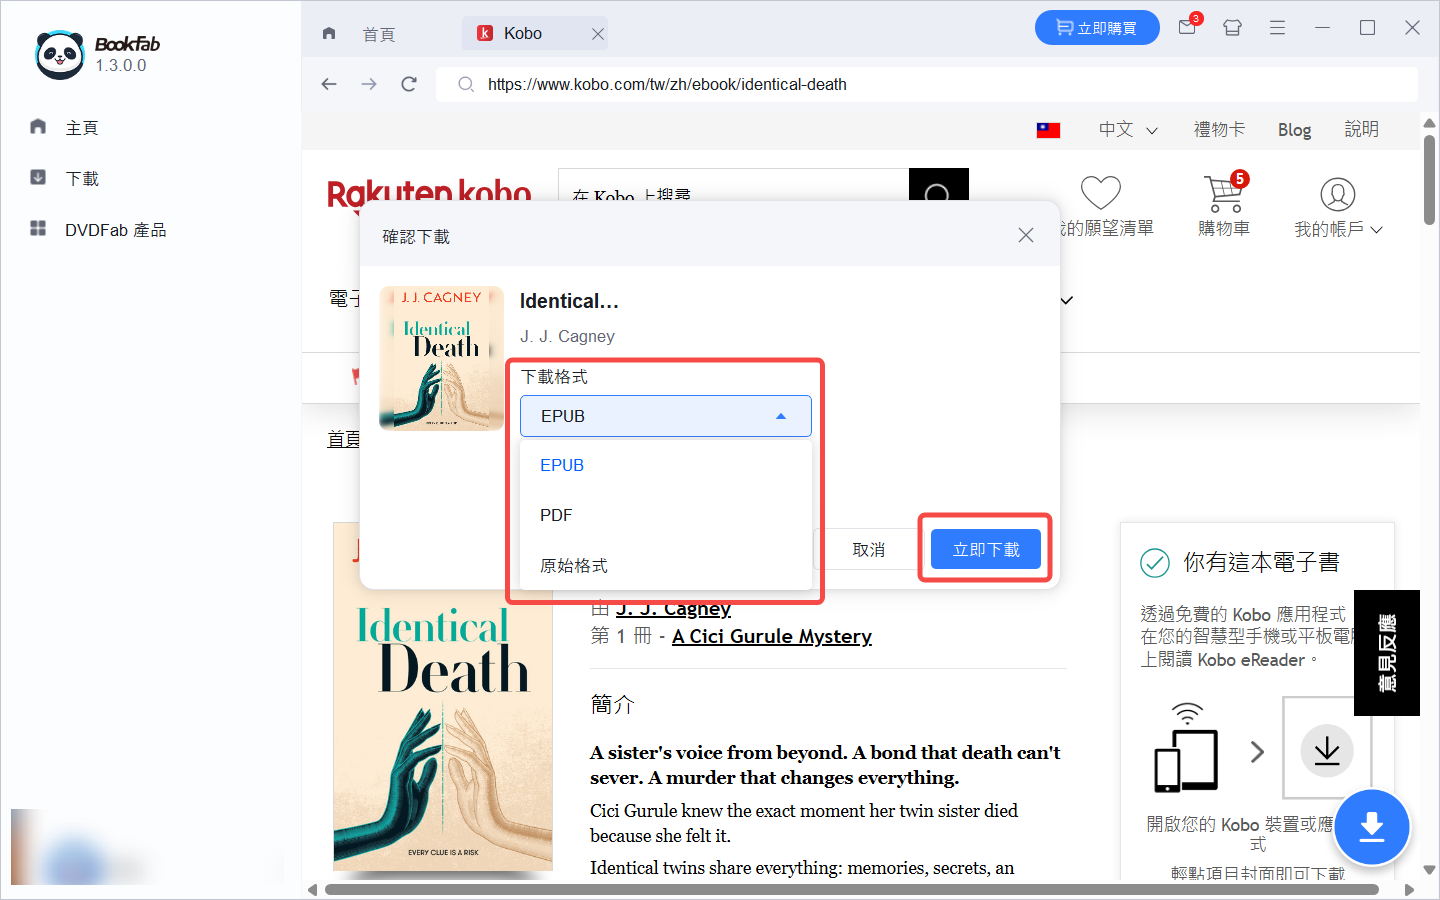
Task: Open the mail notifications icon
Action: (1188, 27)
